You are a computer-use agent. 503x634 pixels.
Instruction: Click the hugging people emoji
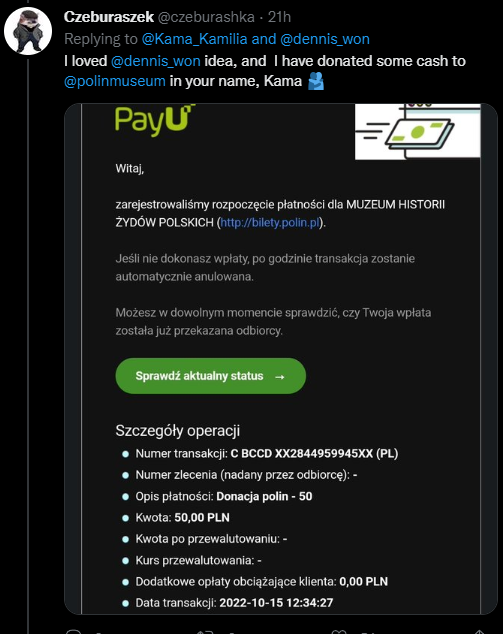click(x=316, y=81)
